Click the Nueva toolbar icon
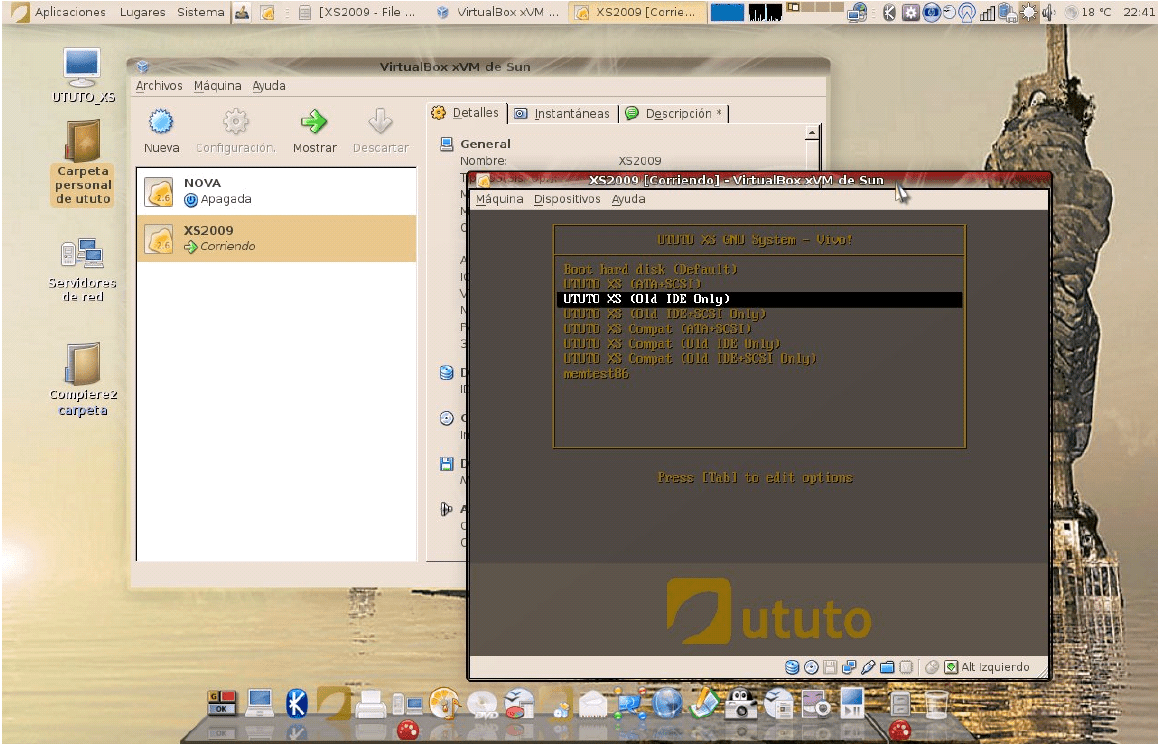 pos(161,123)
